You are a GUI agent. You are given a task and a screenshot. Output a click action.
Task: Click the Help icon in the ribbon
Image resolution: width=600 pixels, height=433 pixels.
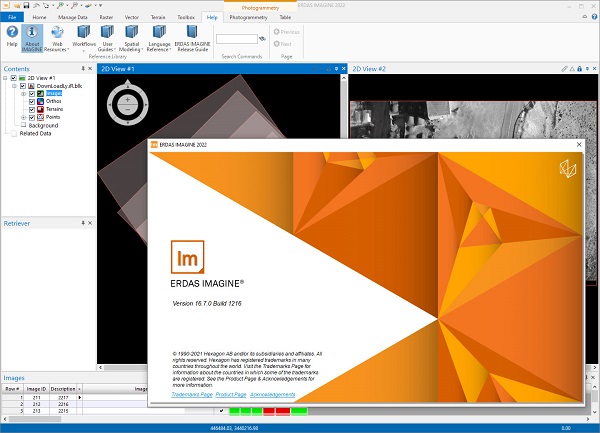pos(12,42)
